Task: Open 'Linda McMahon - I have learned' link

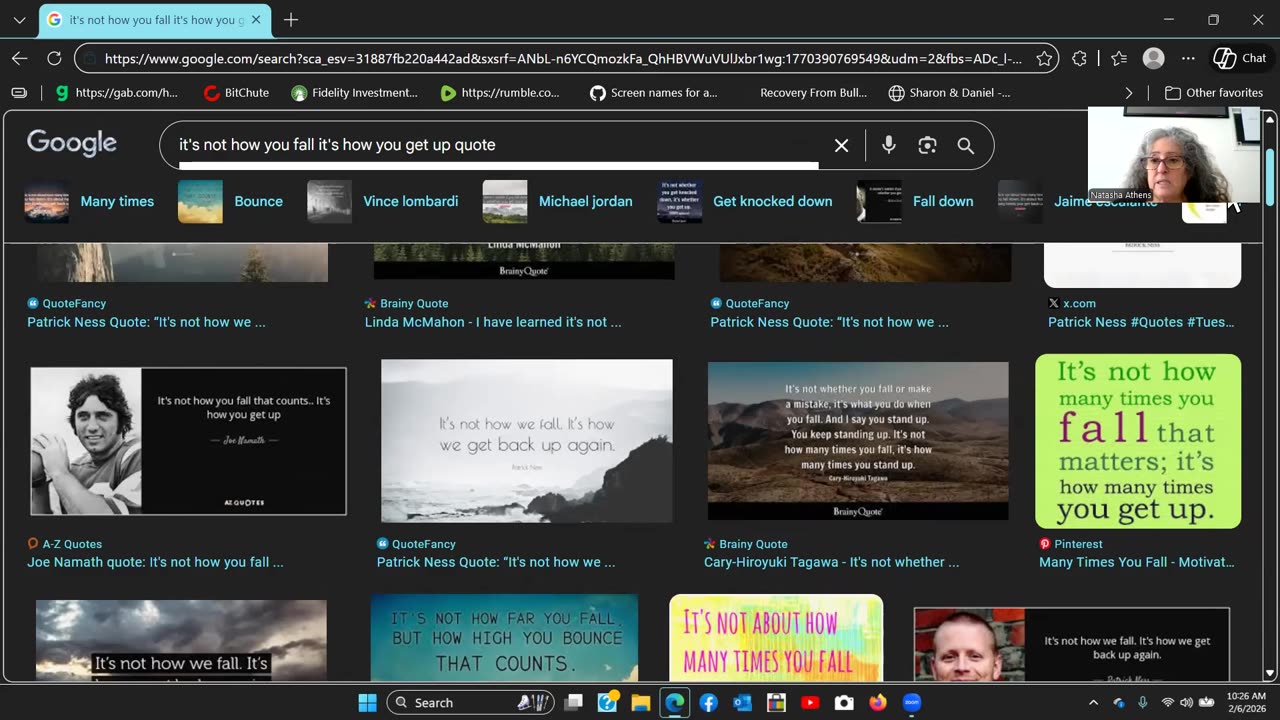Action: [x=493, y=322]
